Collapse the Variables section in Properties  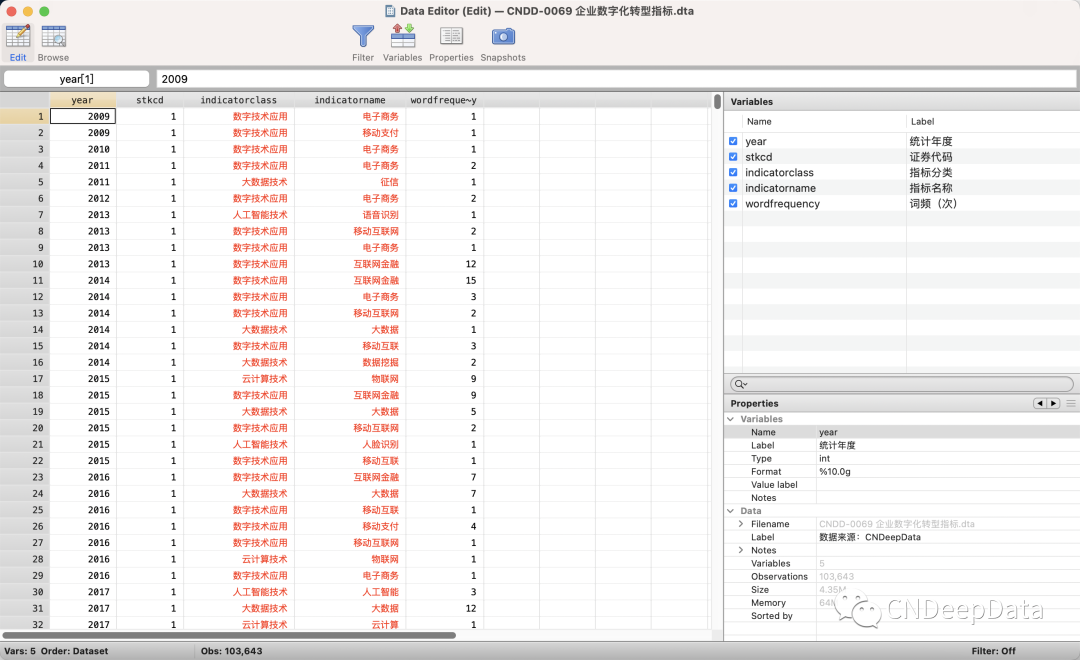tap(731, 419)
